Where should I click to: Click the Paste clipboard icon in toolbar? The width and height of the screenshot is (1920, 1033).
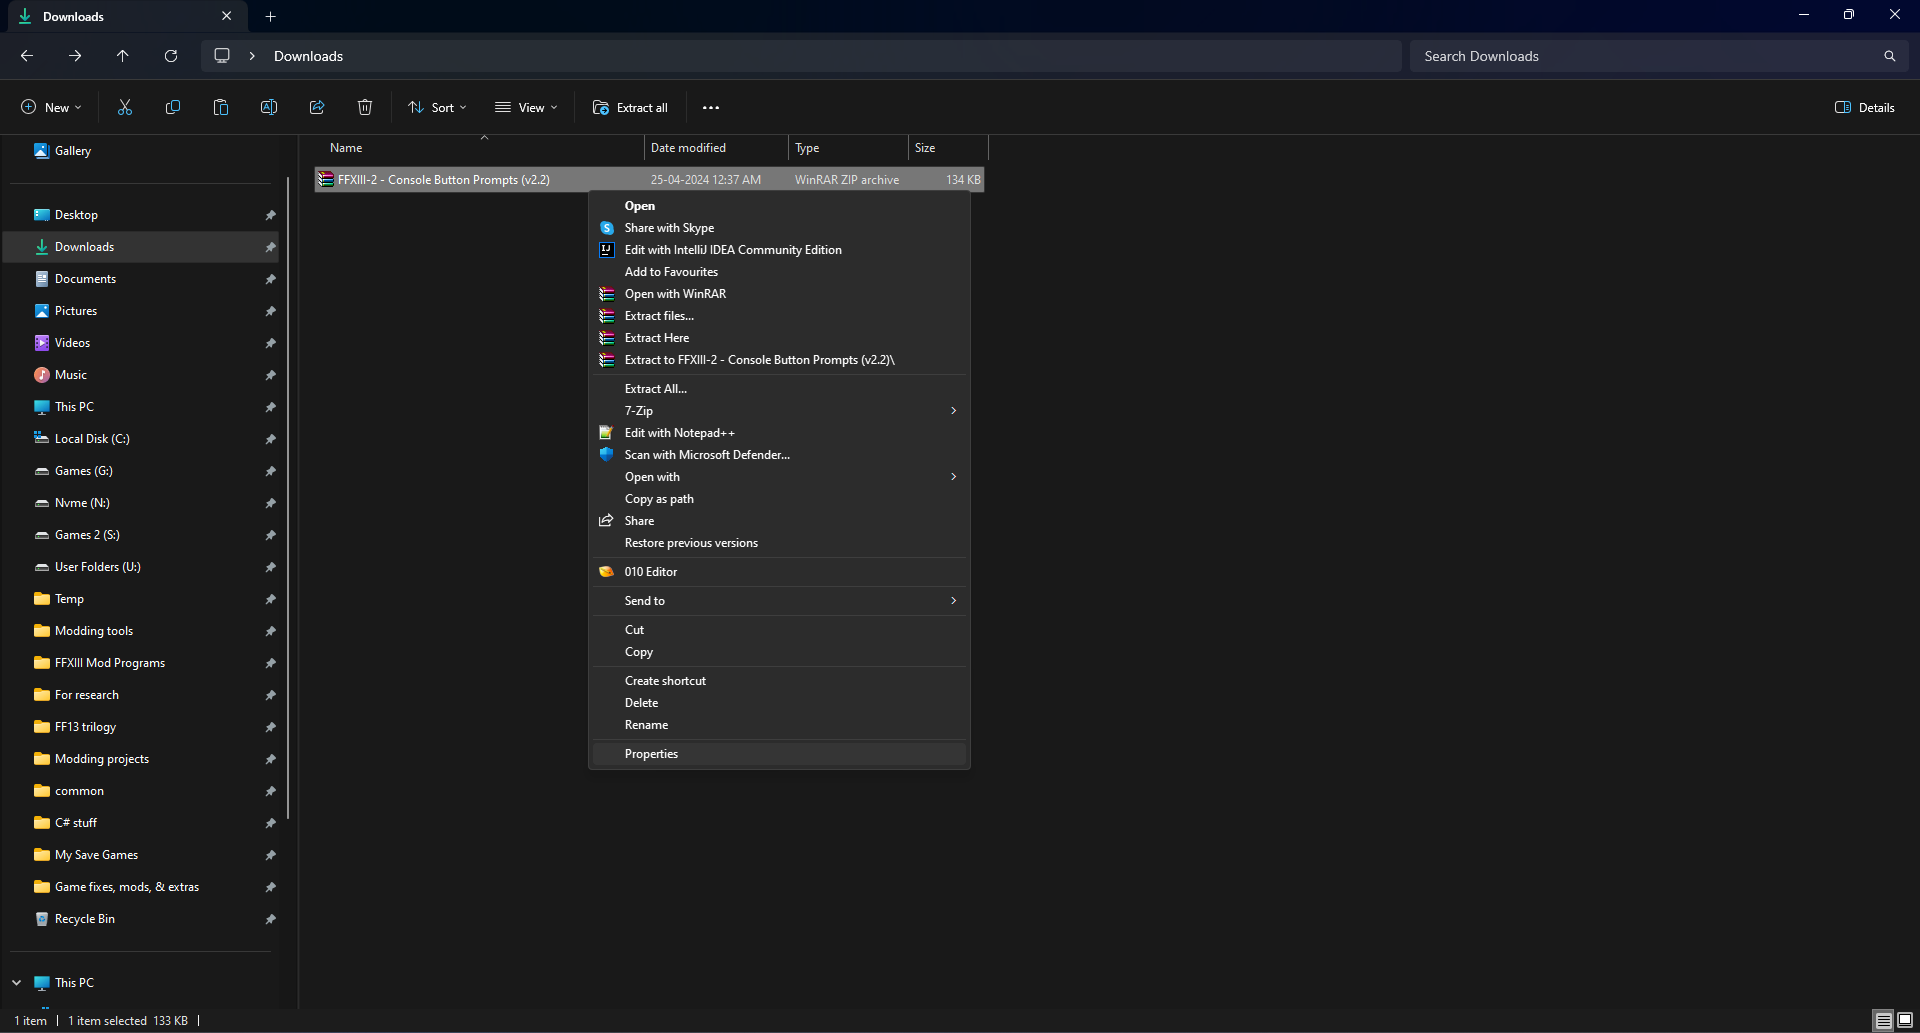(x=221, y=107)
